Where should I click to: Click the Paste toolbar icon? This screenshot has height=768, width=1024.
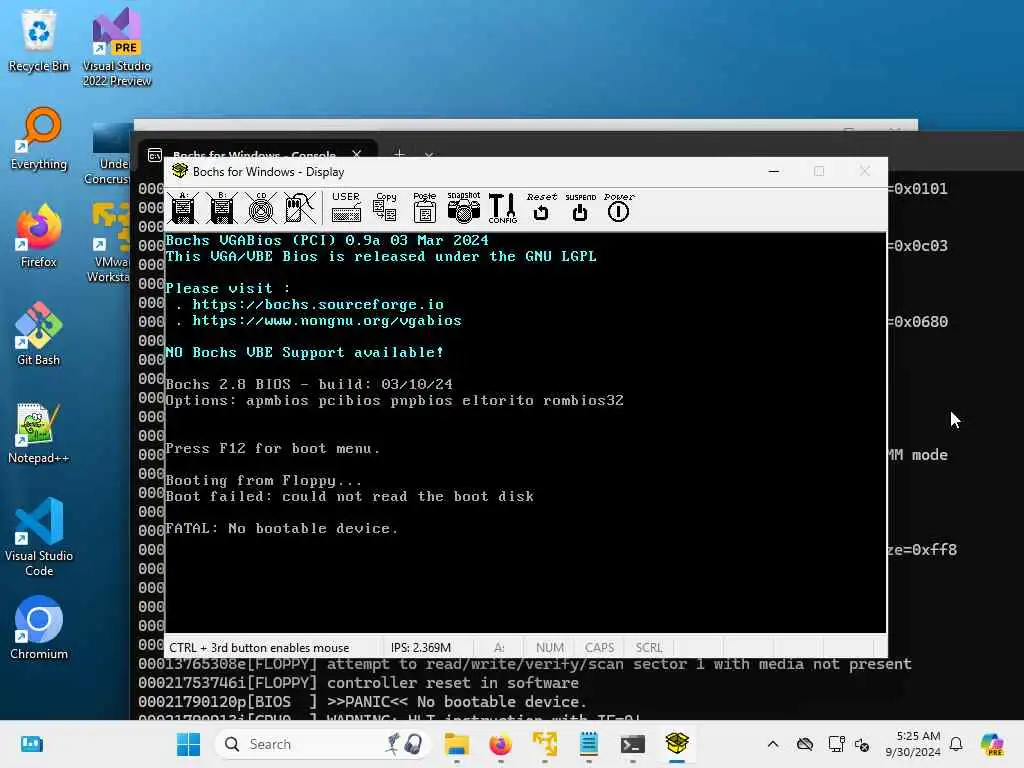424,208
